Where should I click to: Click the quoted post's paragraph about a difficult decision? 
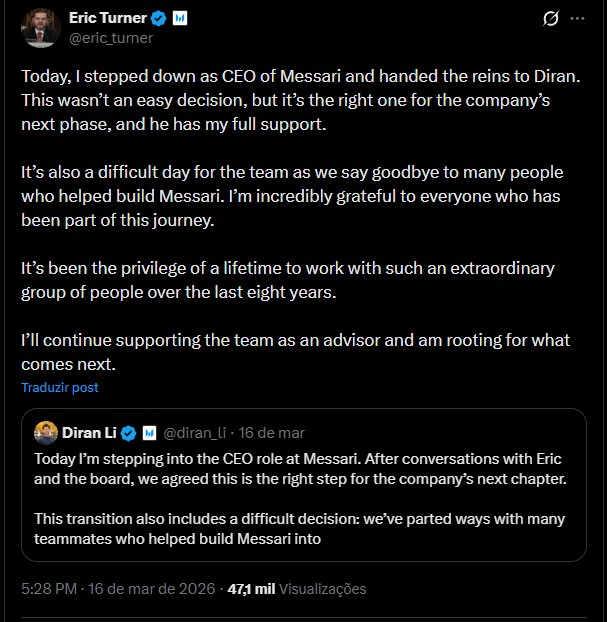[299, 529]
